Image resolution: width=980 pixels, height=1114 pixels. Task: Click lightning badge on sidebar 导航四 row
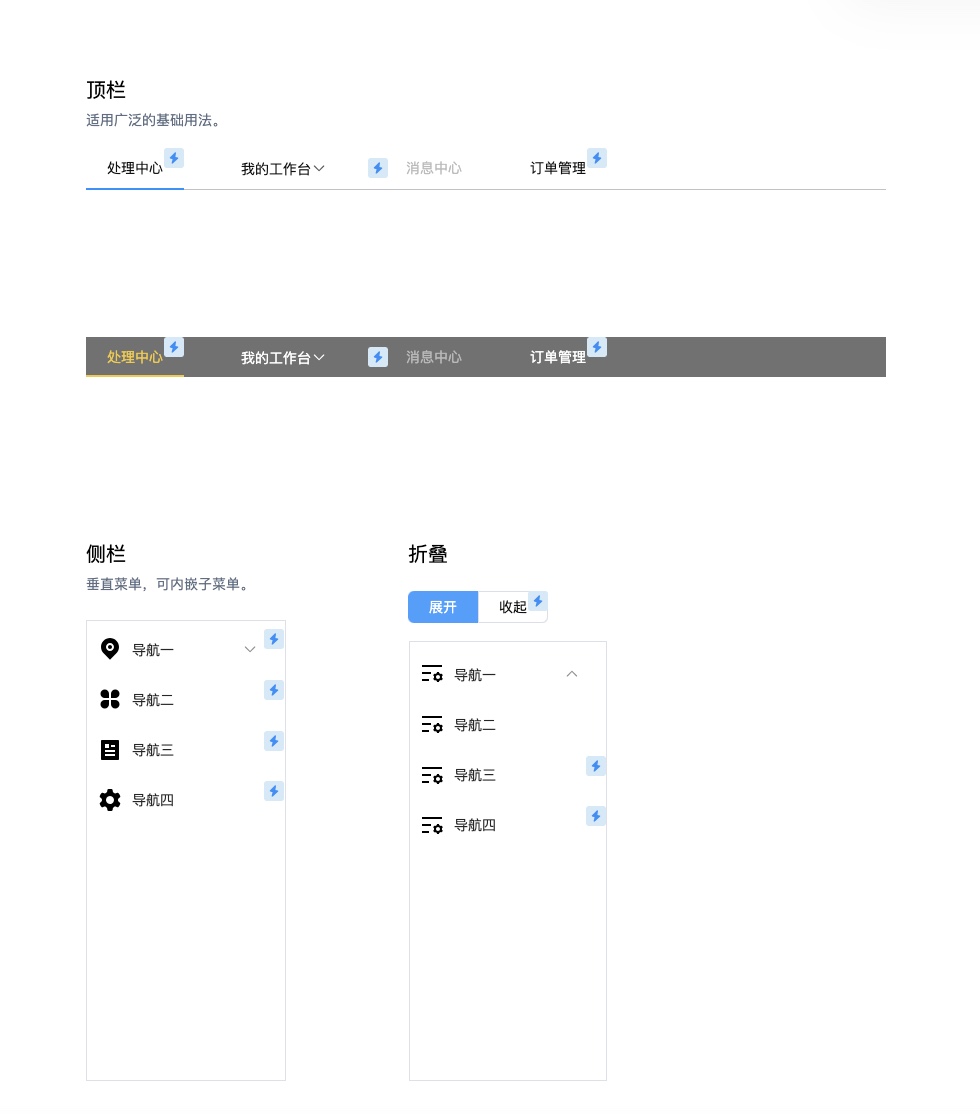click(274, 791)
